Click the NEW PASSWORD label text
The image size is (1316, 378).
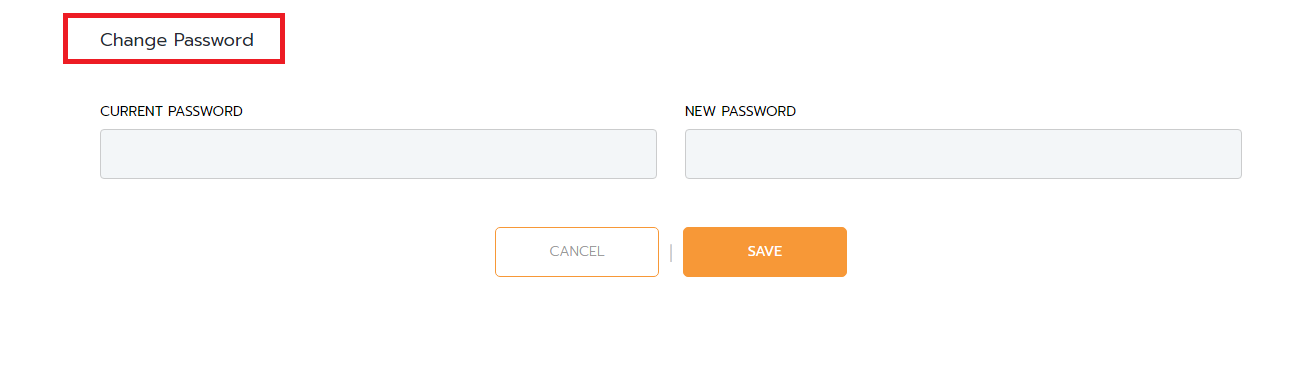point(740,111)
